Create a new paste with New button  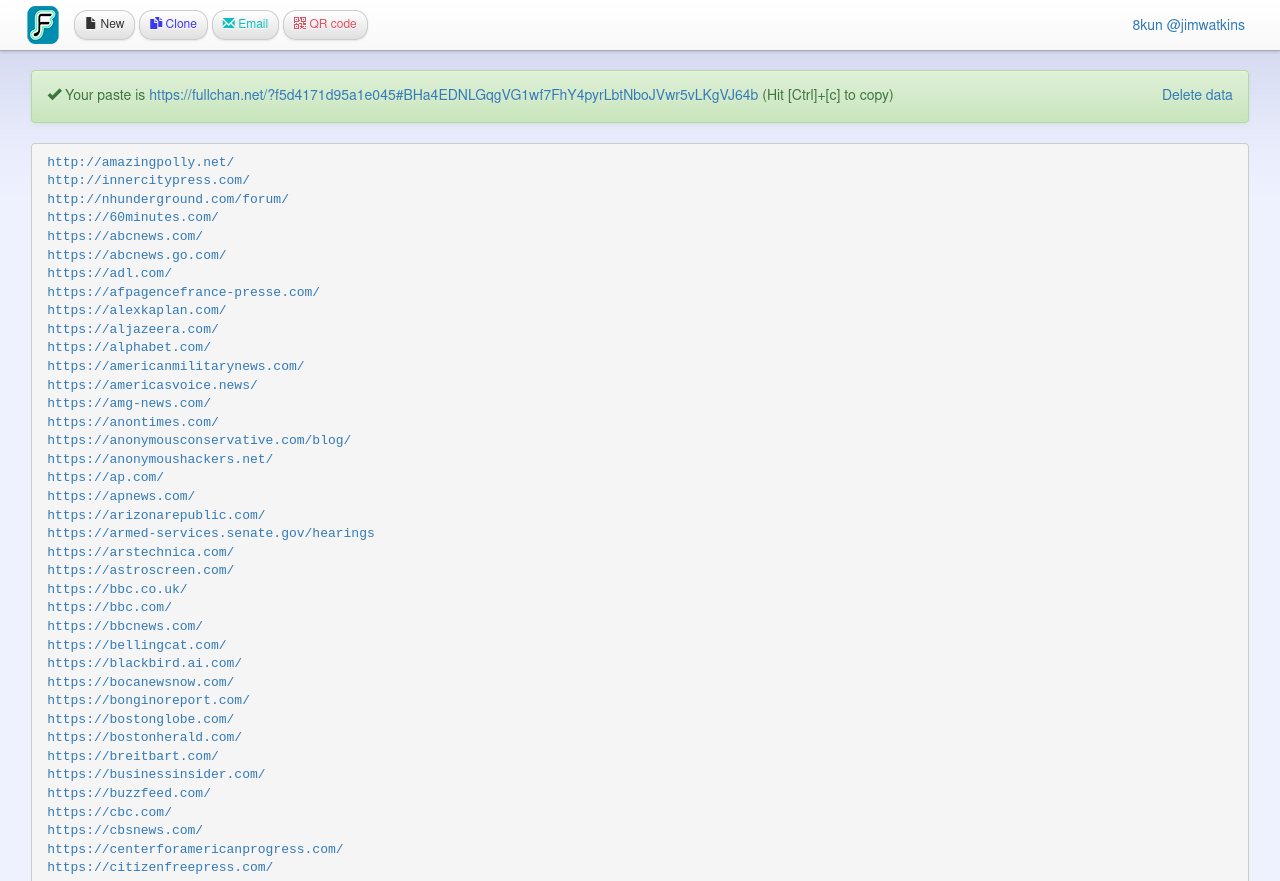point(104,25)
